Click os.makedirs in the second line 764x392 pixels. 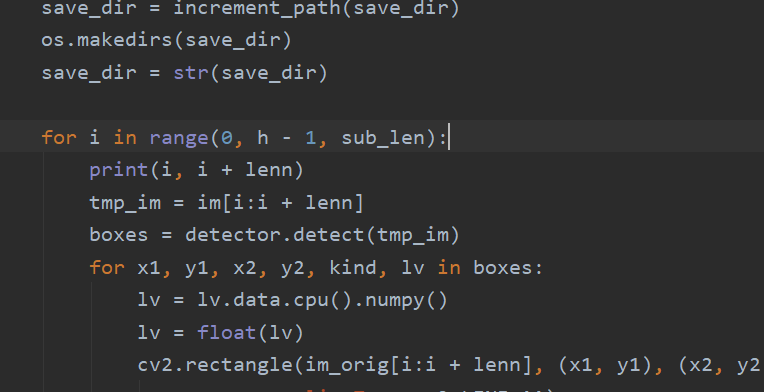click(x=107, y=40)
